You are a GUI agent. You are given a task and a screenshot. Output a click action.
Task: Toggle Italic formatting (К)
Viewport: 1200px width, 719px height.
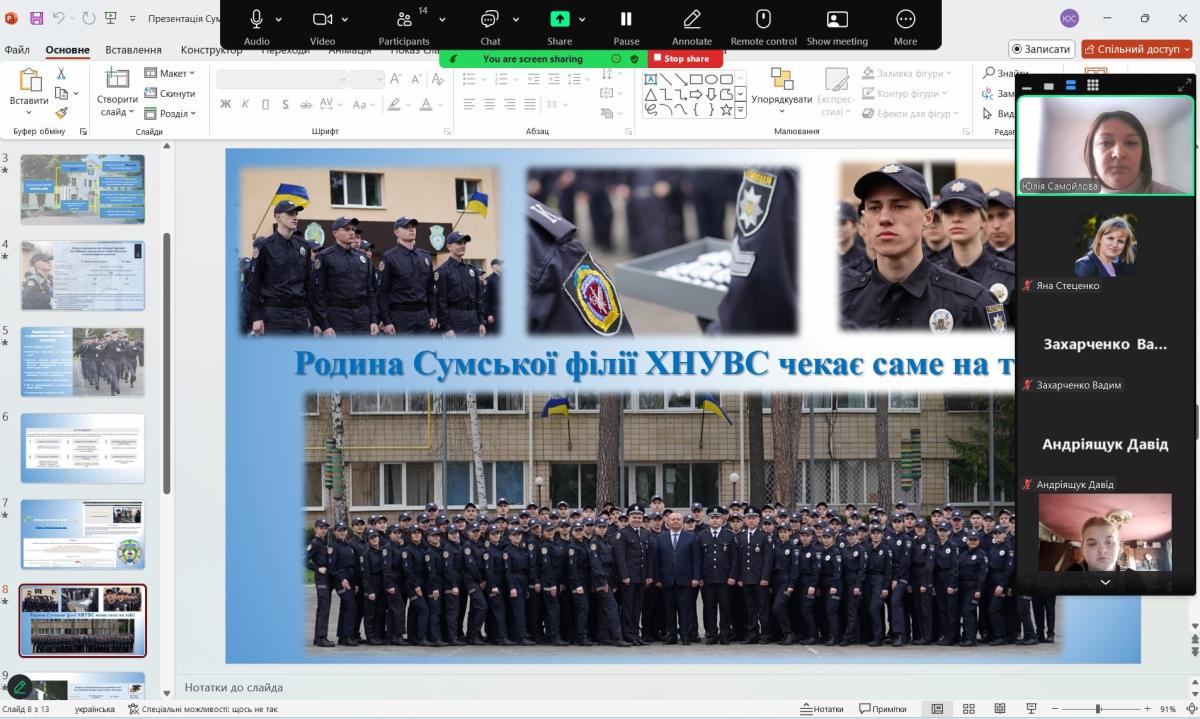pos(246,104)
